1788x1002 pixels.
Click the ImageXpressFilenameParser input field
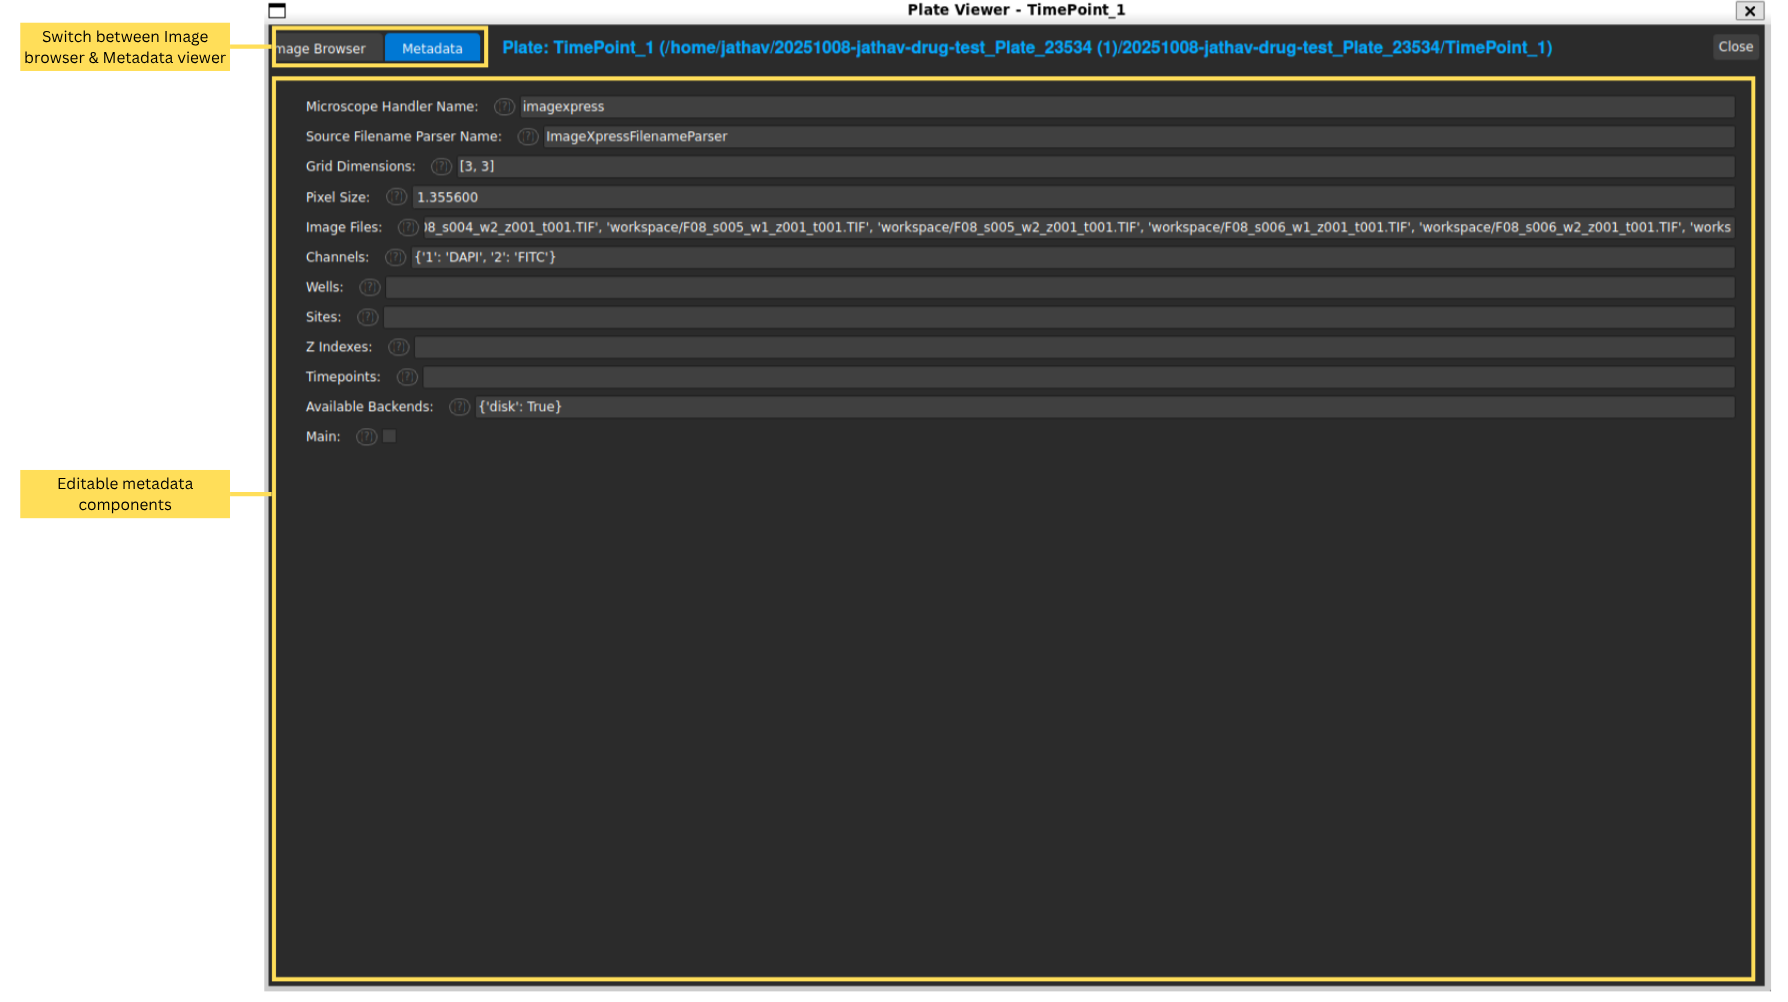click(x=1139, y=136)
